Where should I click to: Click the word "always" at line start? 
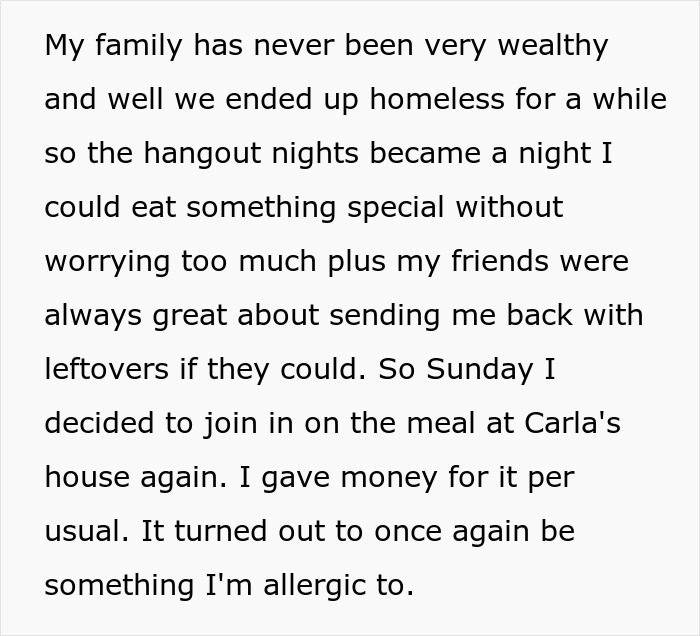click(93, 316)
